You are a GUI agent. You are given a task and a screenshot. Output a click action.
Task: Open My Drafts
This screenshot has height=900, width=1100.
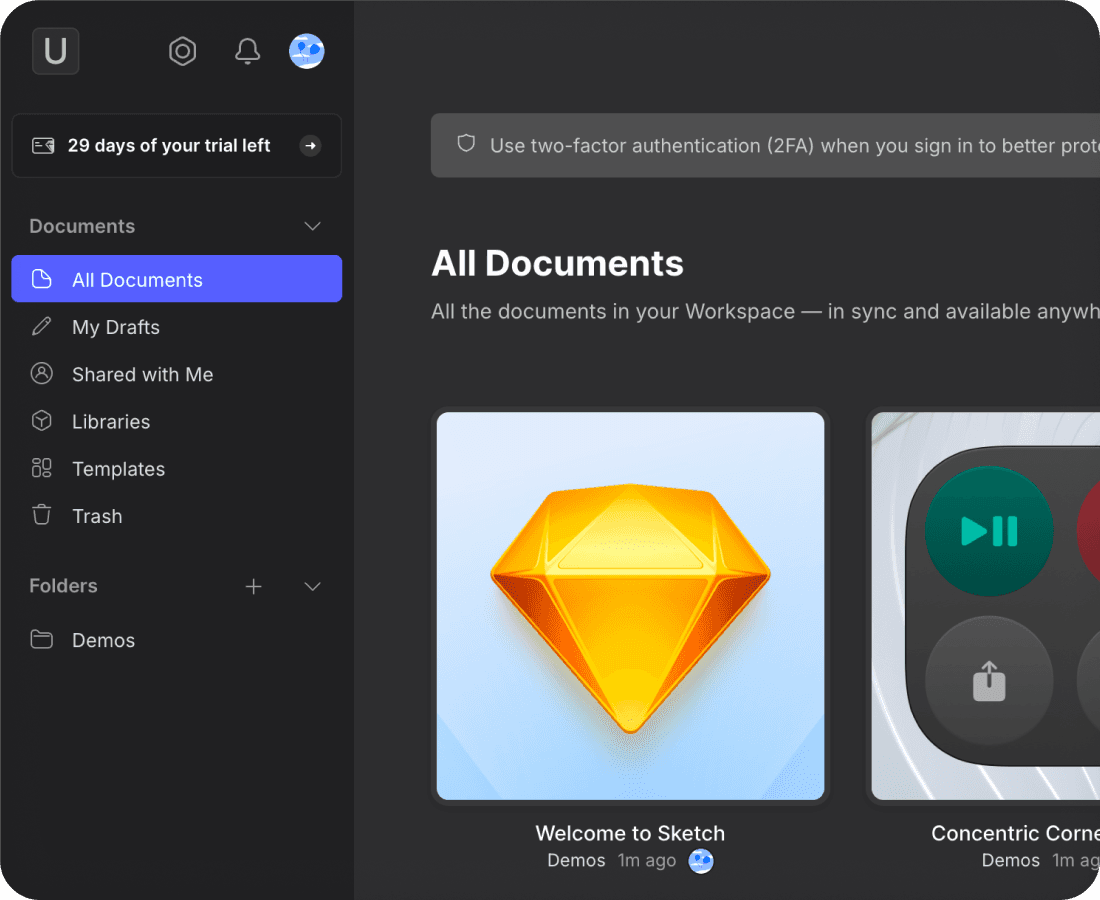(x=177, y=327)
